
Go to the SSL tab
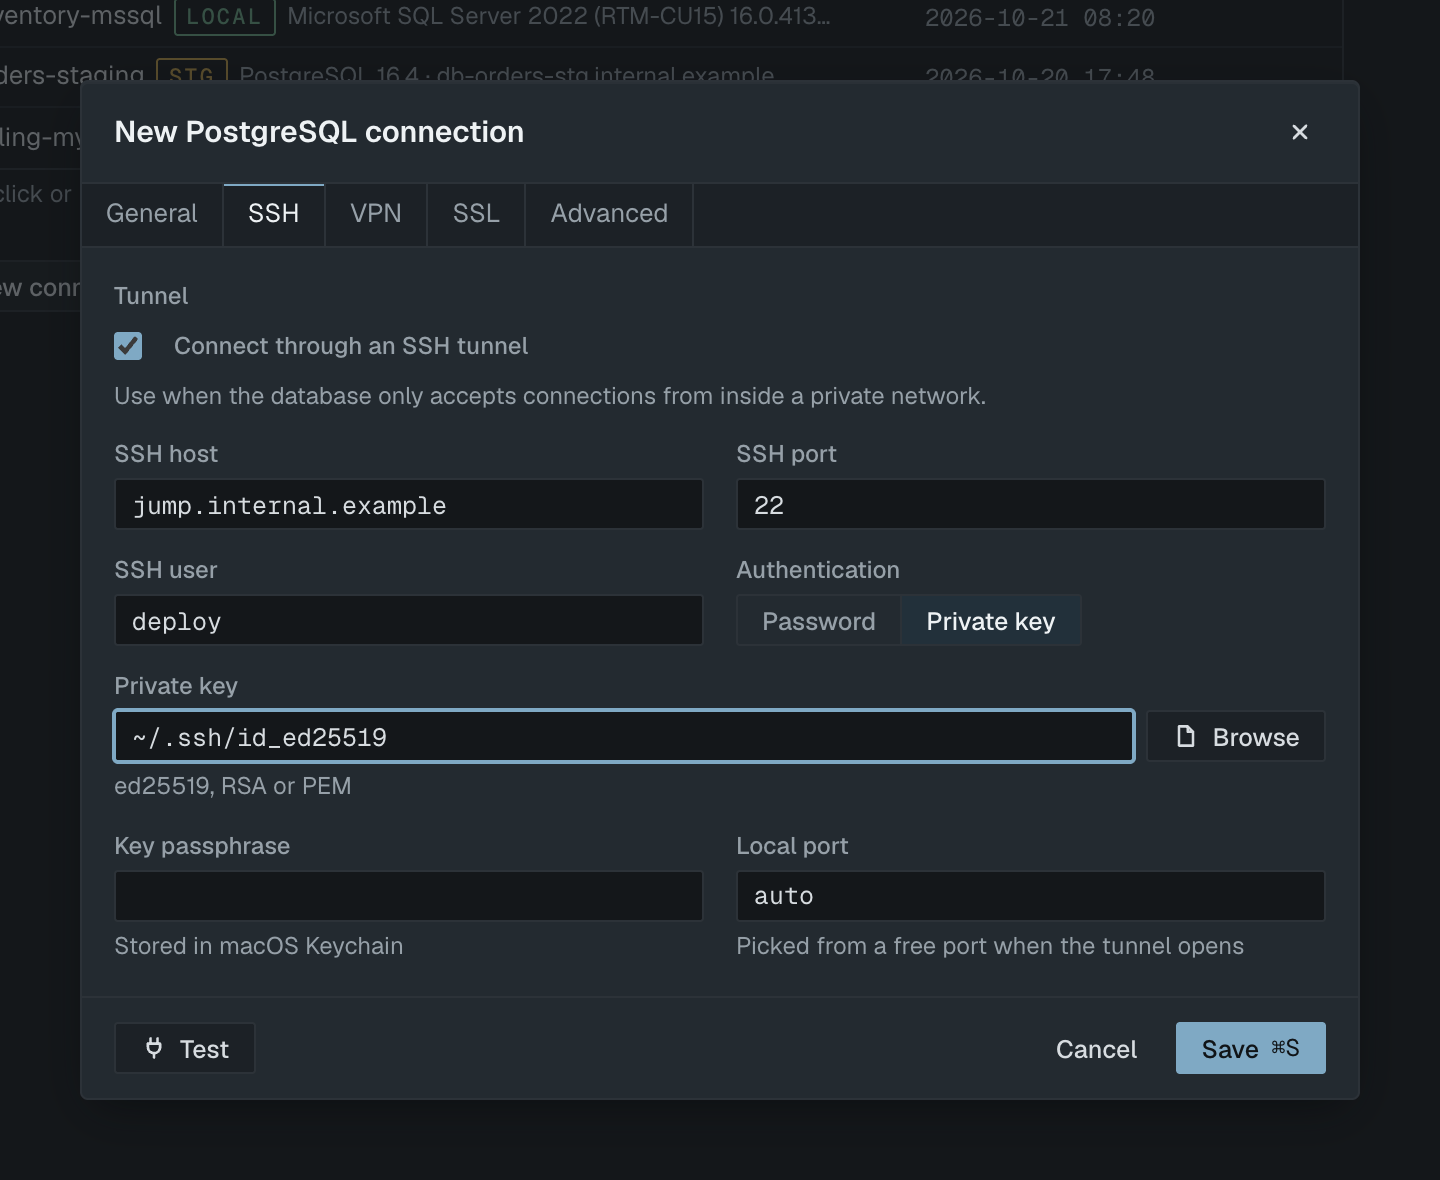pos(476,214)
